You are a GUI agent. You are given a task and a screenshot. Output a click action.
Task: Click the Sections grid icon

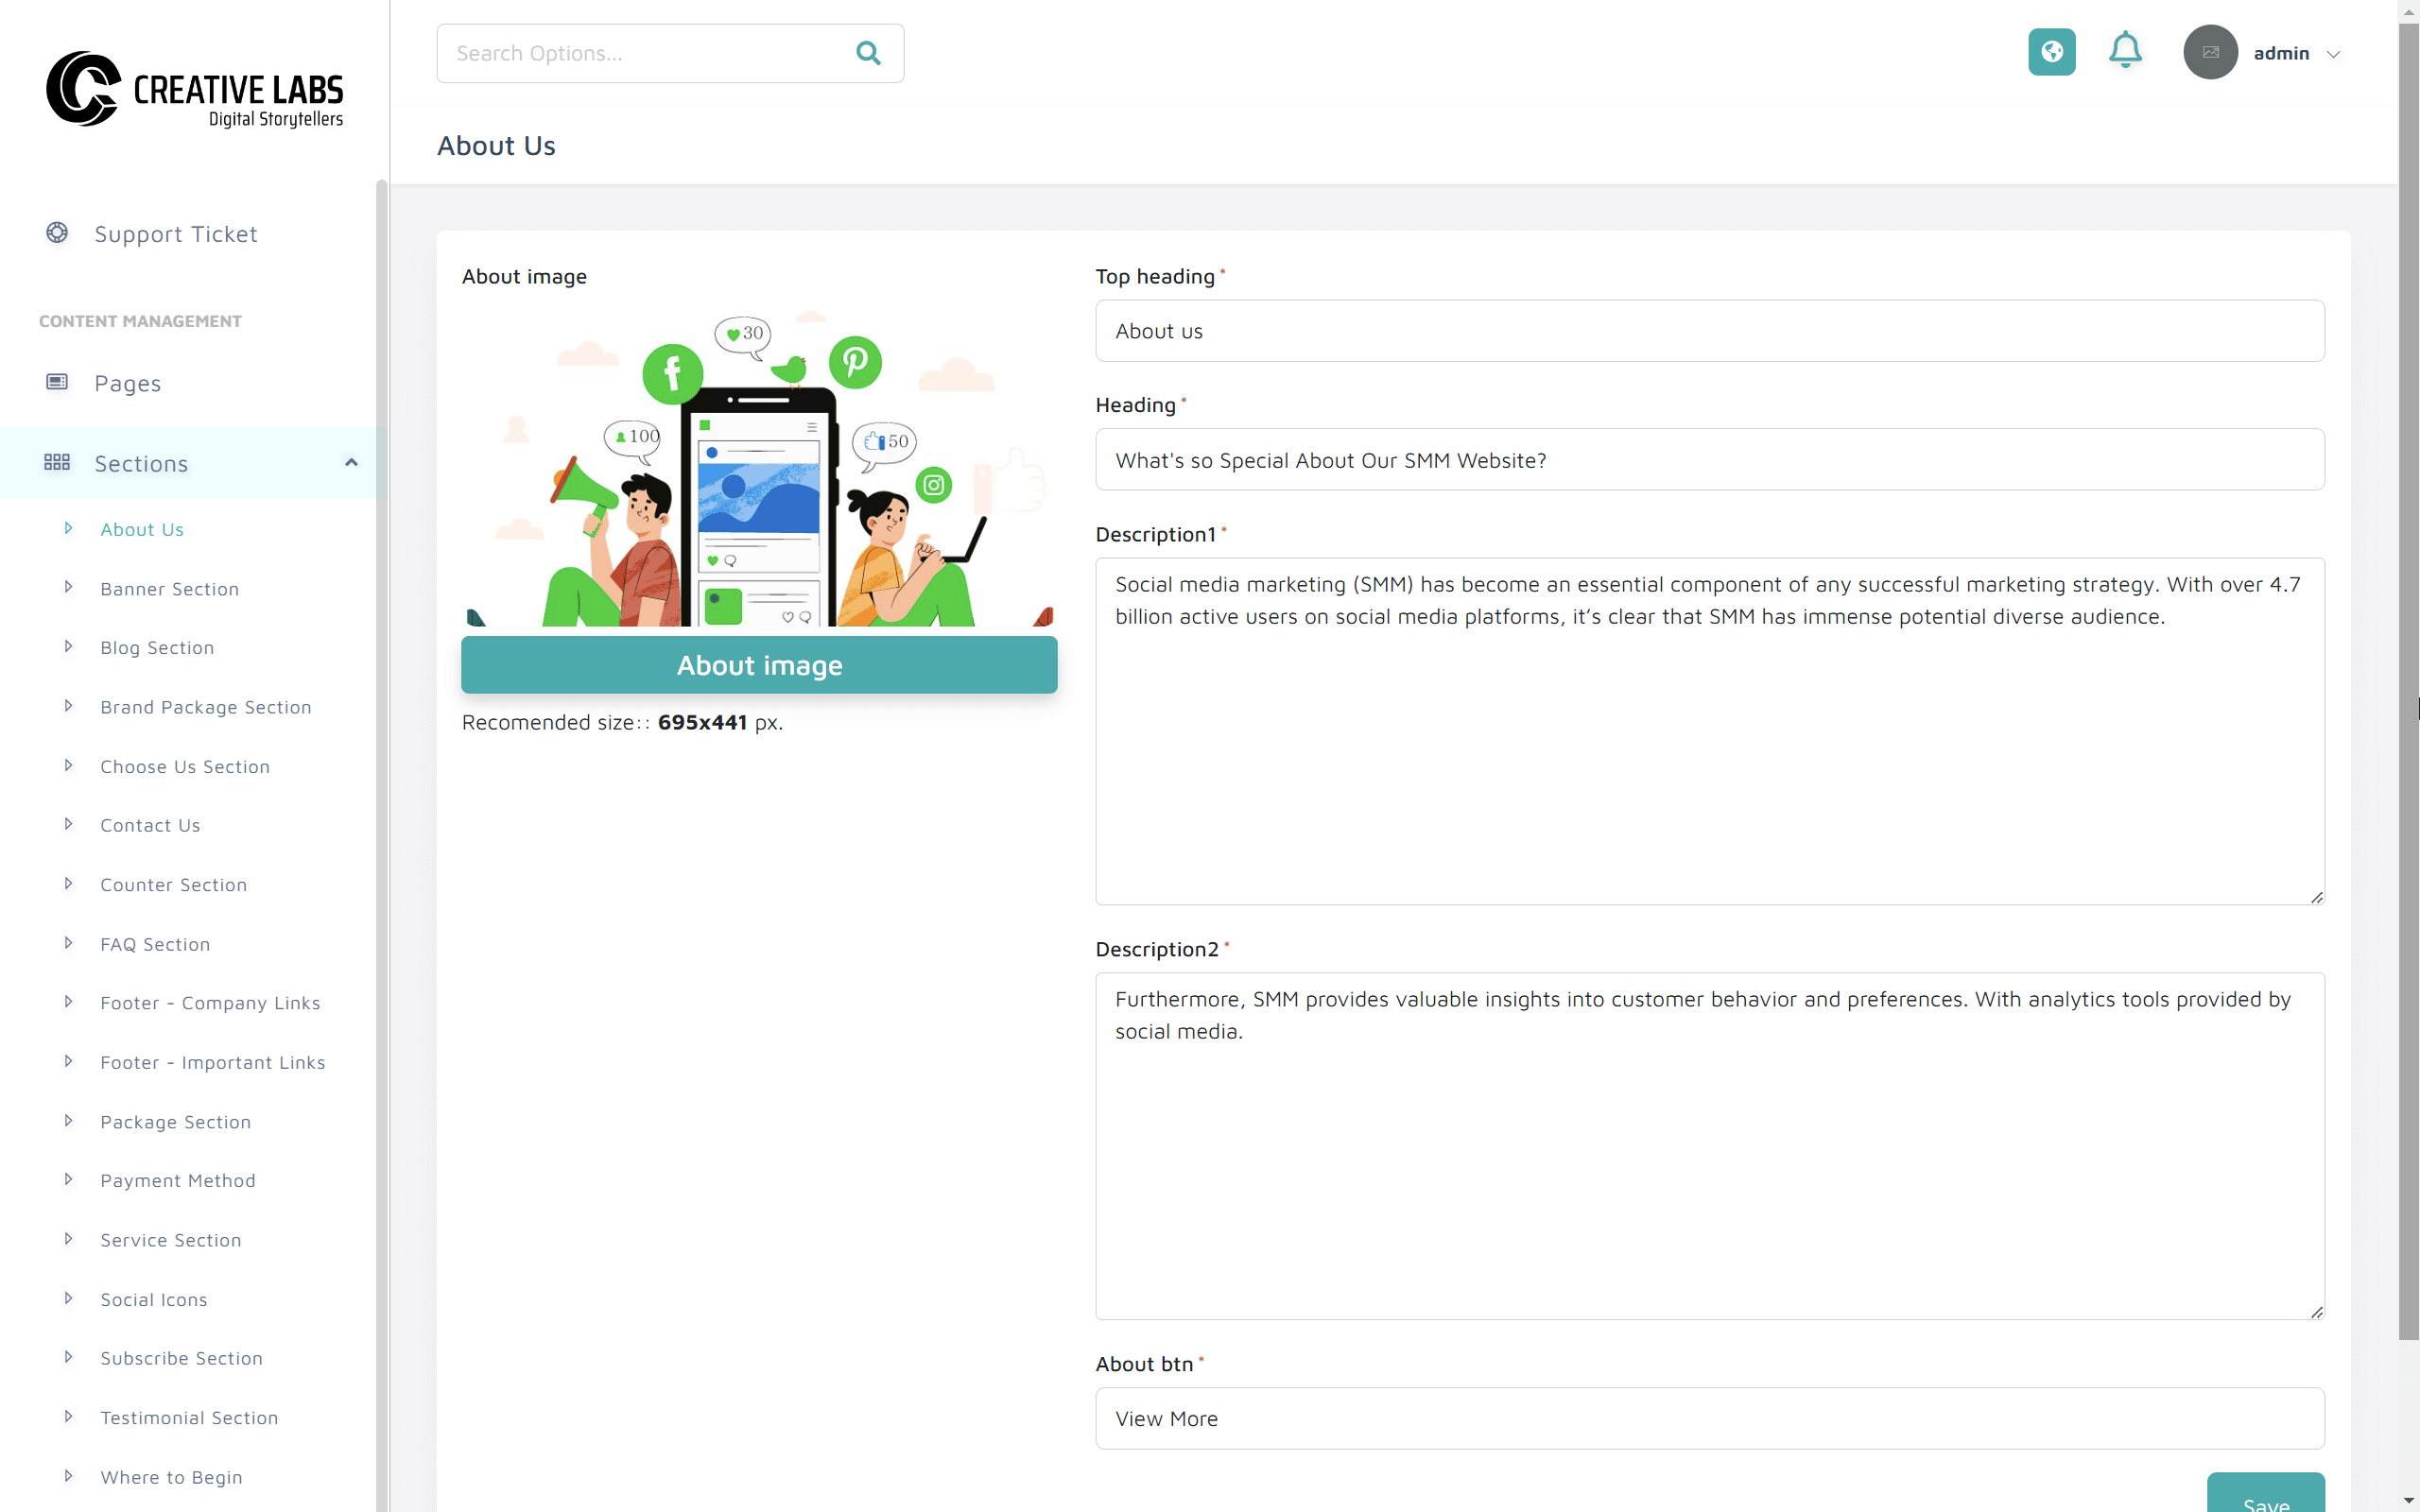(x=57, y=462)
